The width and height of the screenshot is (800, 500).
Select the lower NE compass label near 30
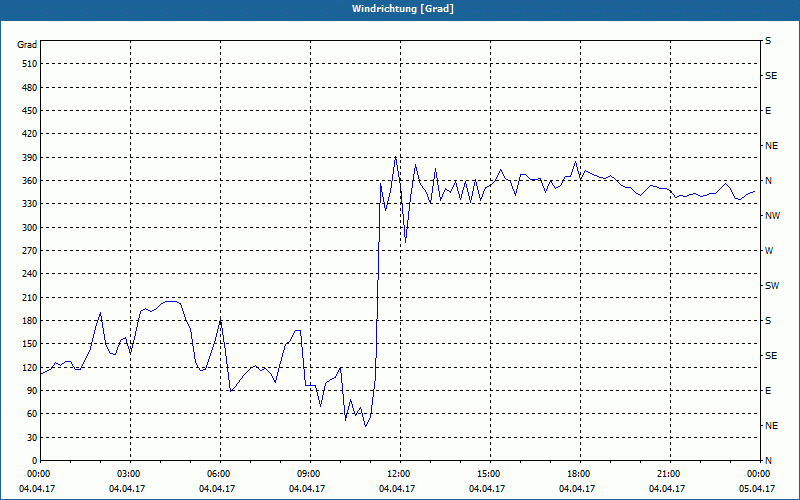point(771,426)
